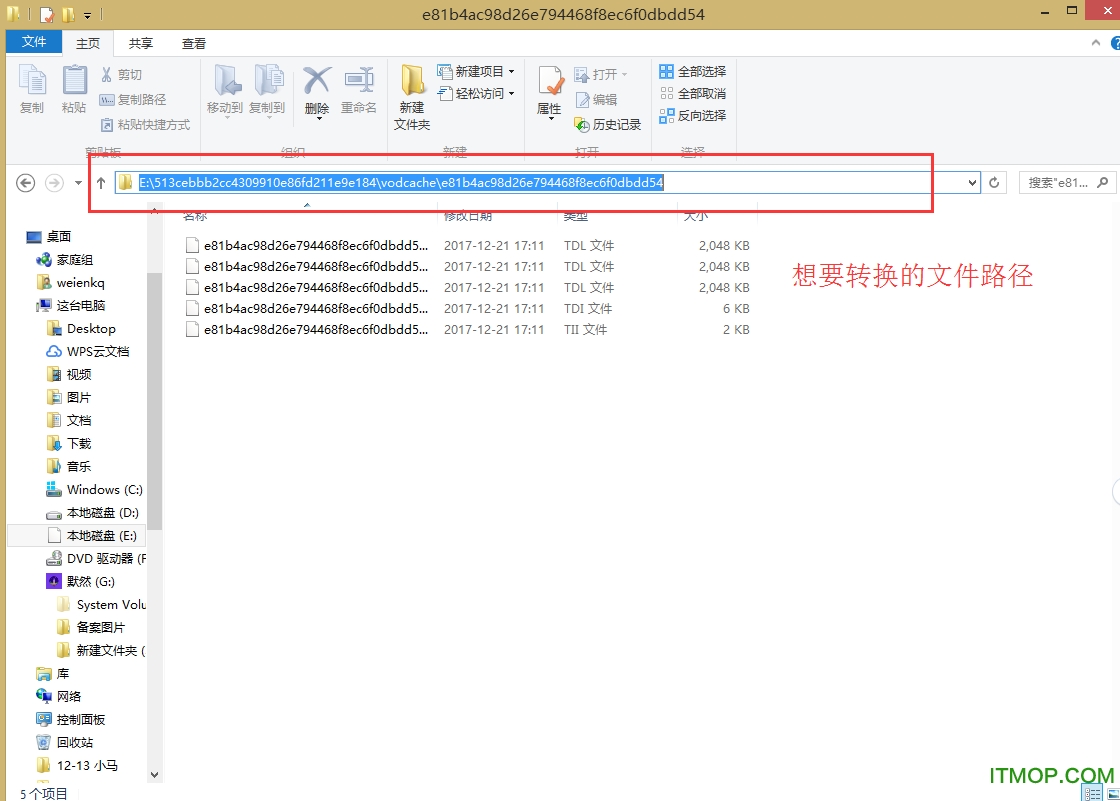1120x801 pixels.
Task: Open the New item (新建项目) dropdown
Action: point(476,71)
